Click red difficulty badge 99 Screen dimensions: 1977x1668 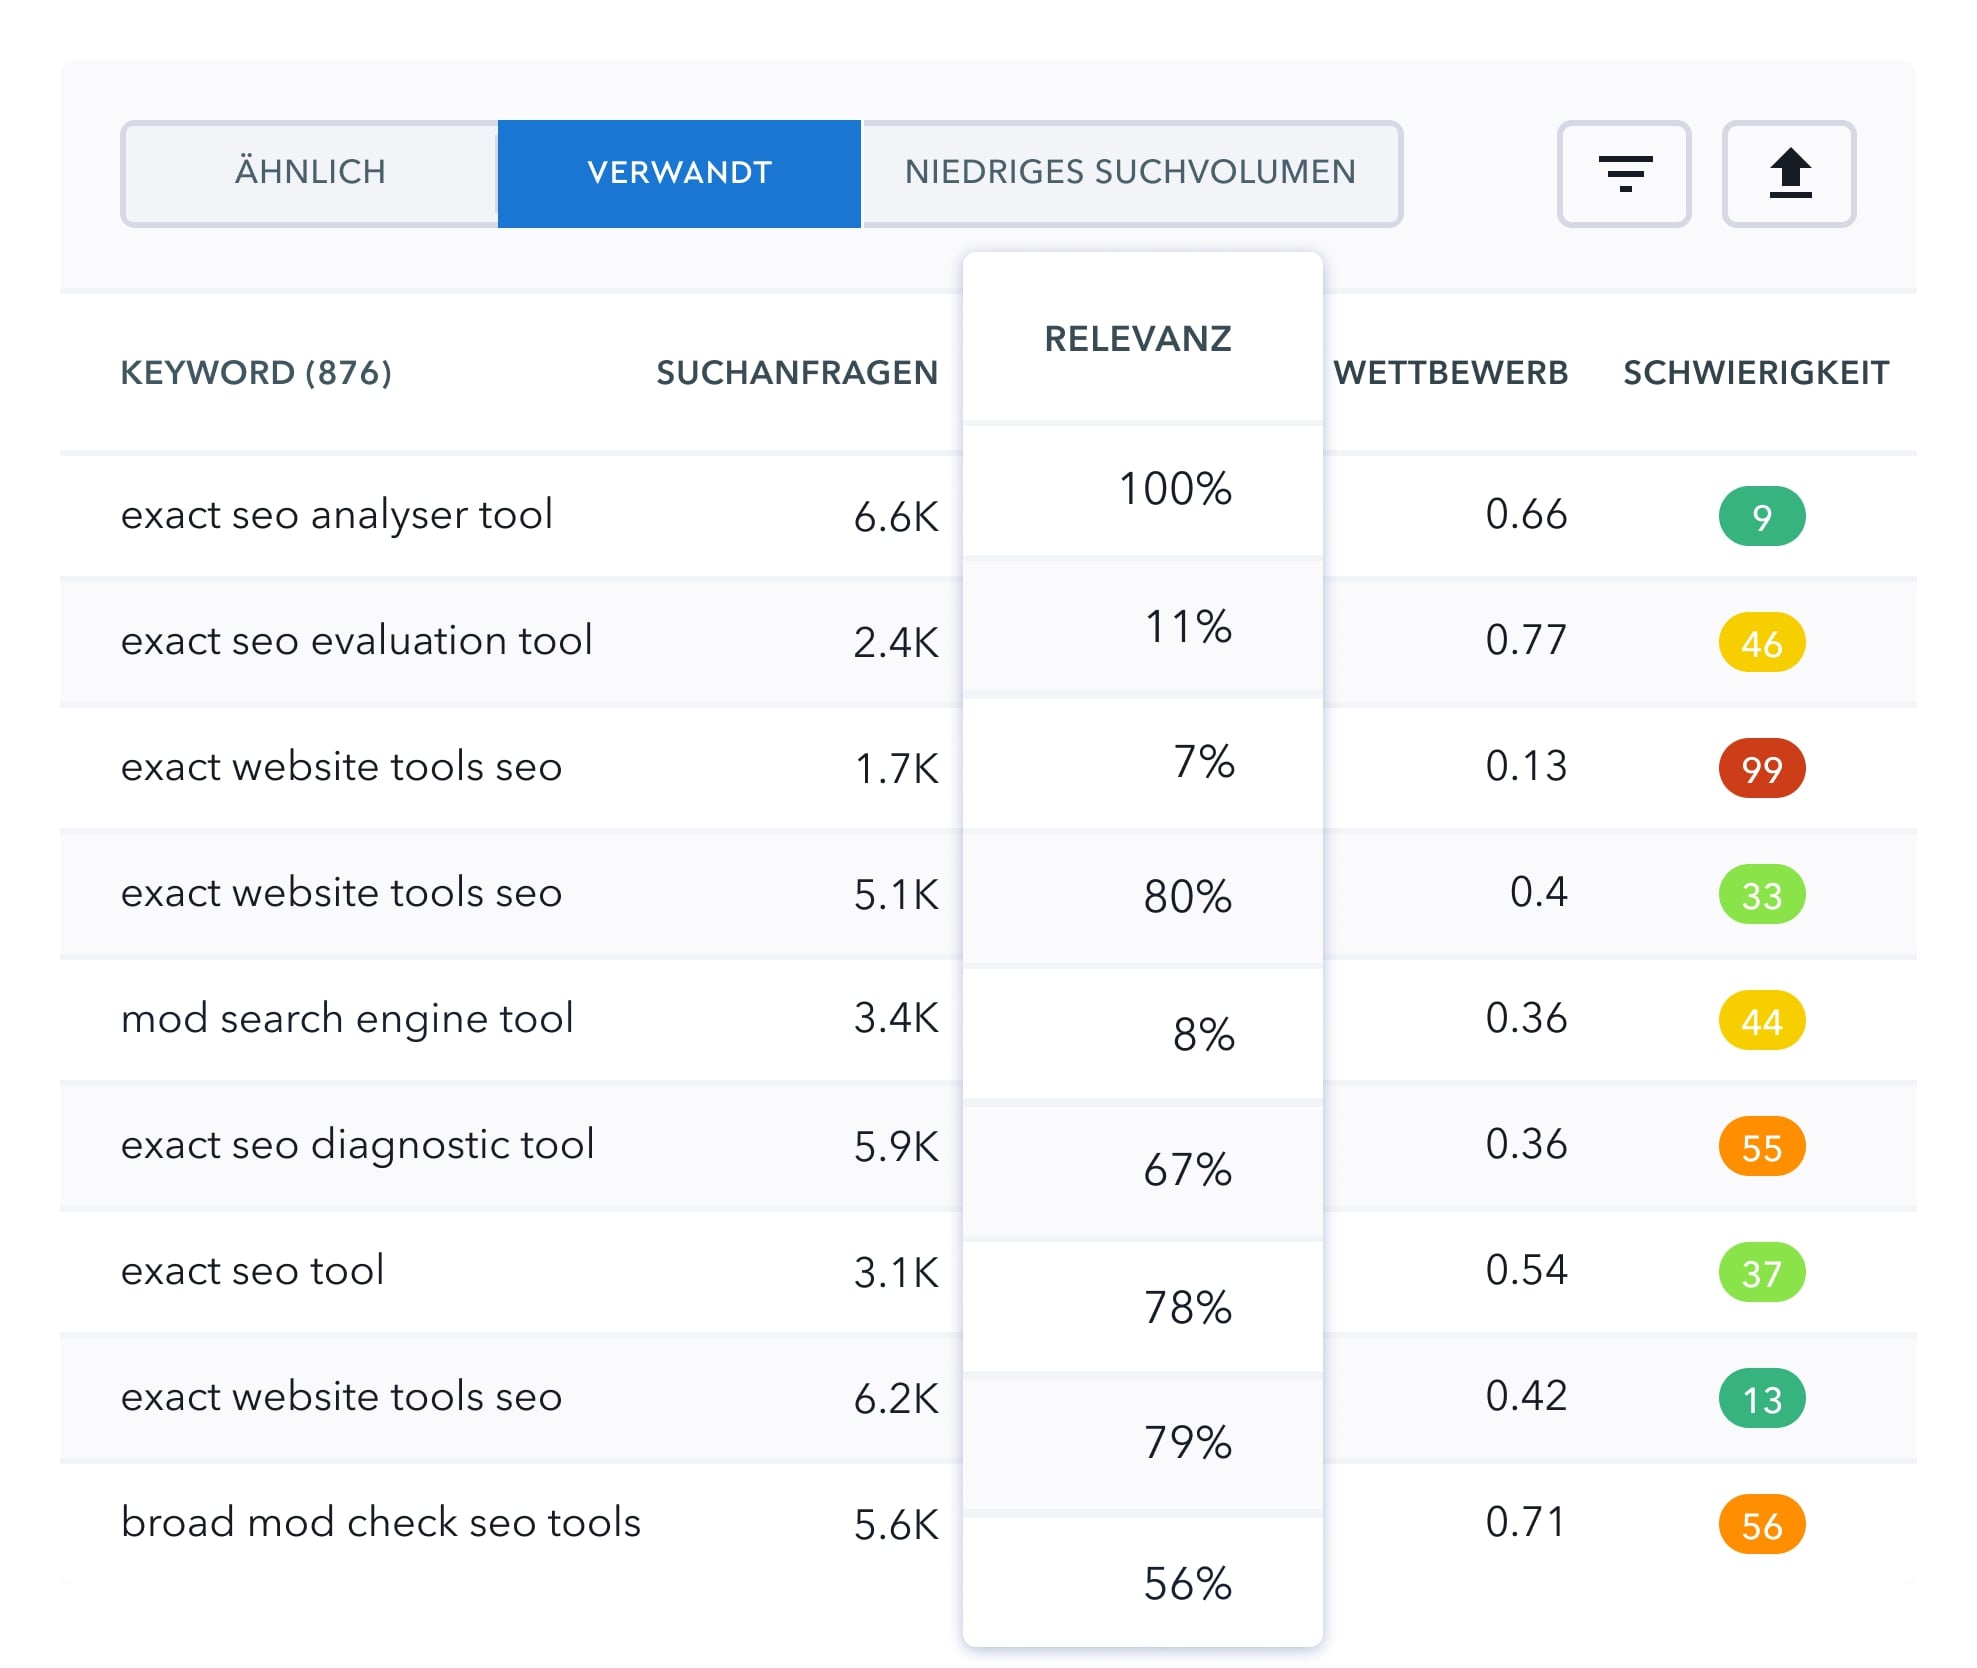coord(1761,769)
